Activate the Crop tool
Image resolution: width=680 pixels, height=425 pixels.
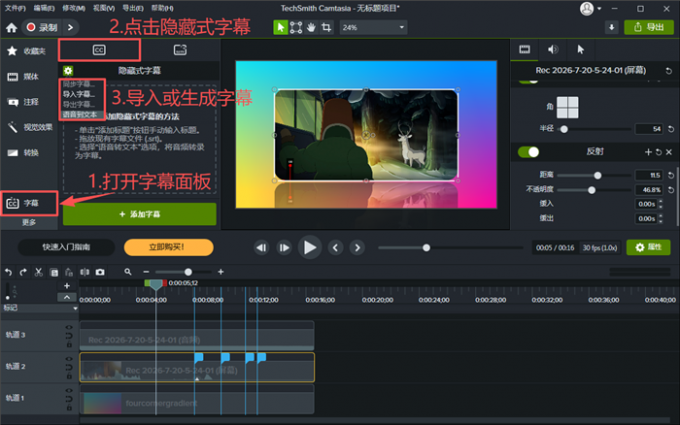point(327,27)
